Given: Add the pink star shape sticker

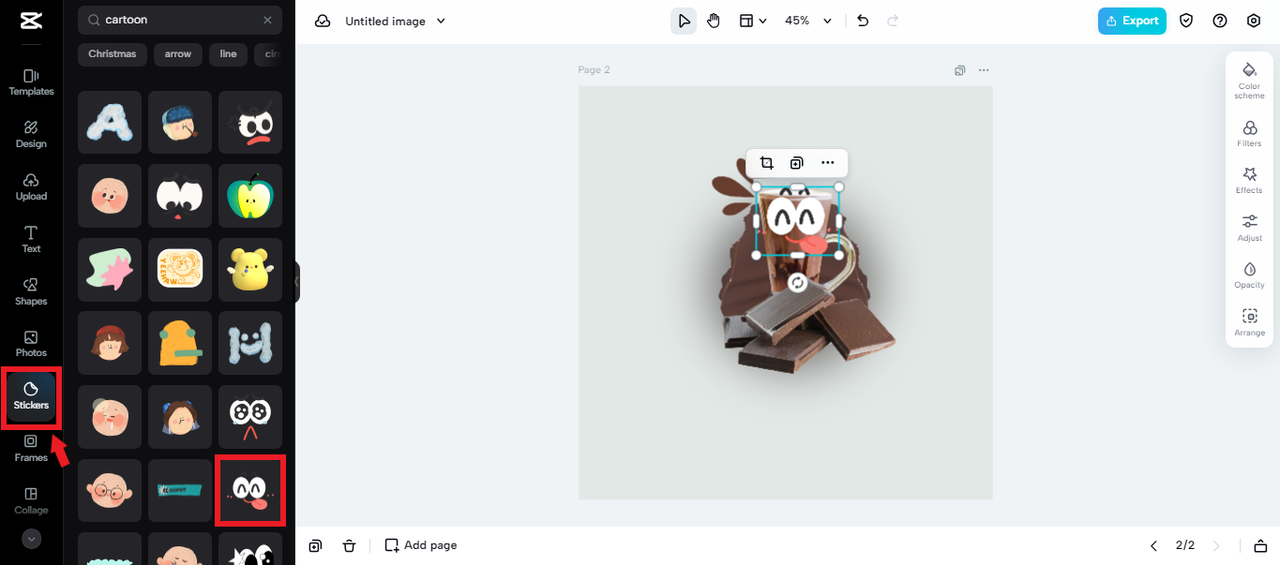Looking at the screenshot, I should (109, 269).
